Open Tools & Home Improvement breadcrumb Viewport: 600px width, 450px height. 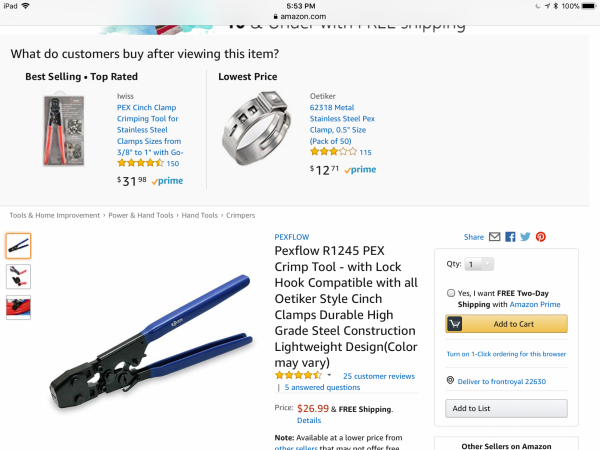coord(55,215)
